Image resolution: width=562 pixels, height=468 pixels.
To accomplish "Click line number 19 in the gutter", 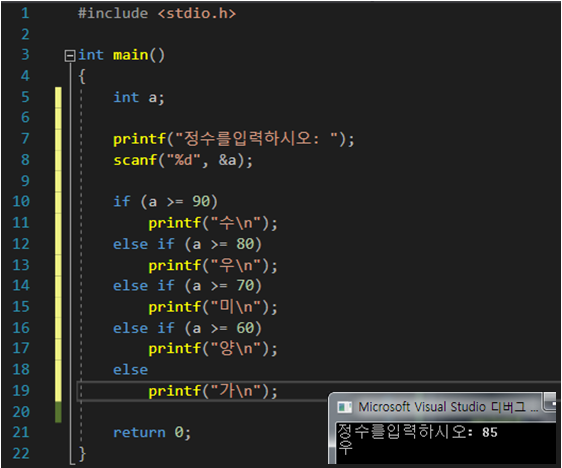I will click(x=21, y=390).
